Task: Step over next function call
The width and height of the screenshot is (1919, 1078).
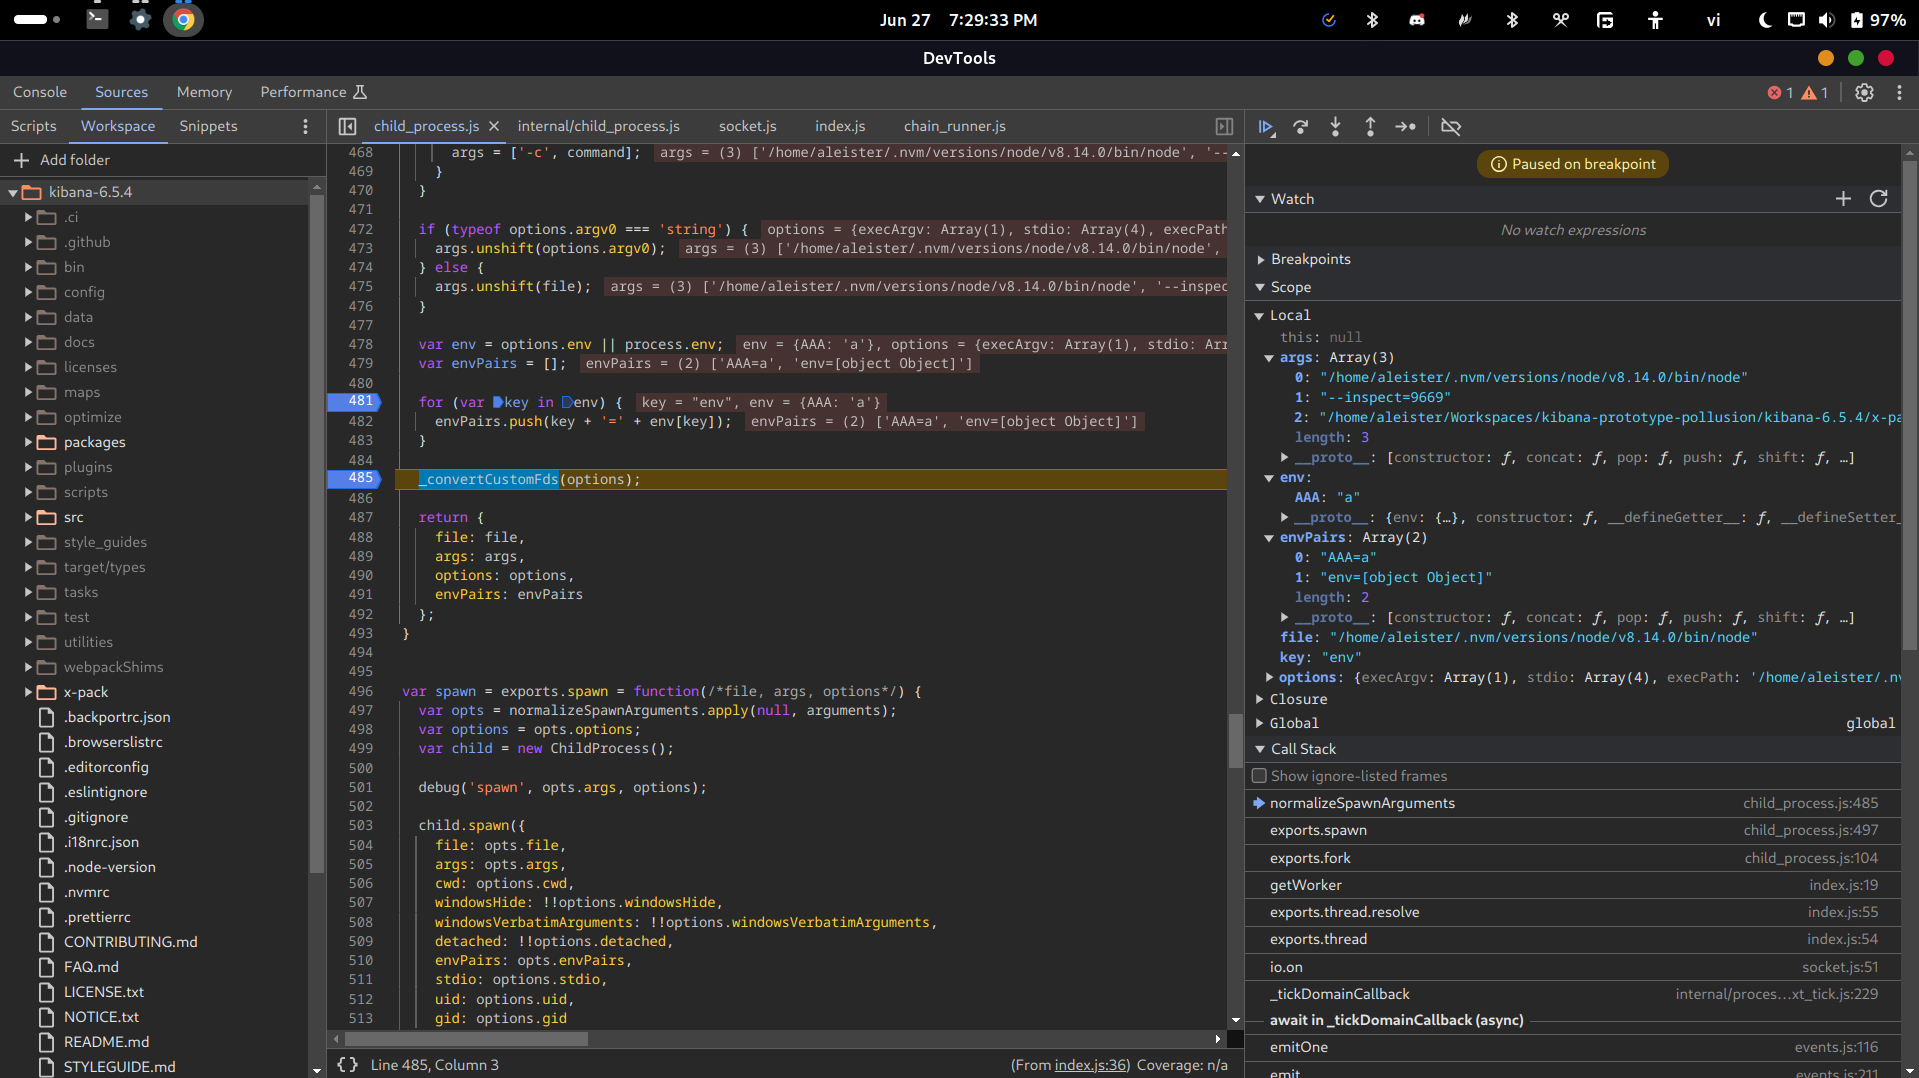Action: click(1301, 127)
